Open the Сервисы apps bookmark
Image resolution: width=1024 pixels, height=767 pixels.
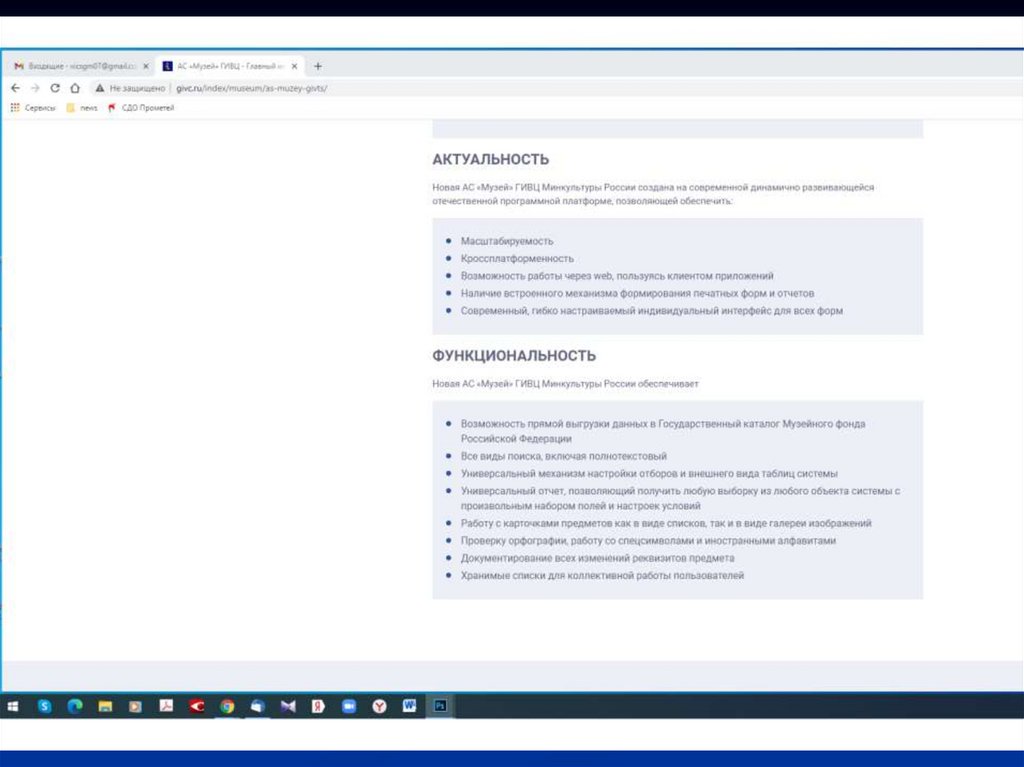point(33,108)
